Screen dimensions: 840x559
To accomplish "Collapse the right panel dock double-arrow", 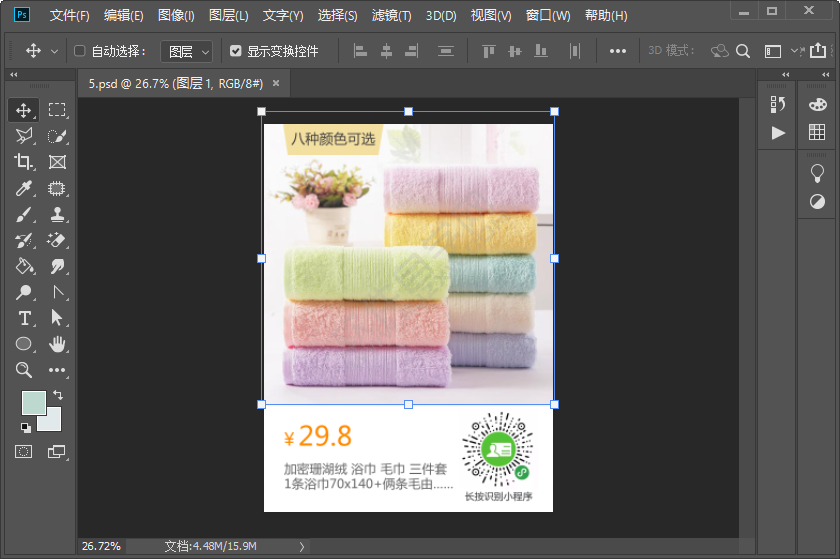I will point(826,74).
